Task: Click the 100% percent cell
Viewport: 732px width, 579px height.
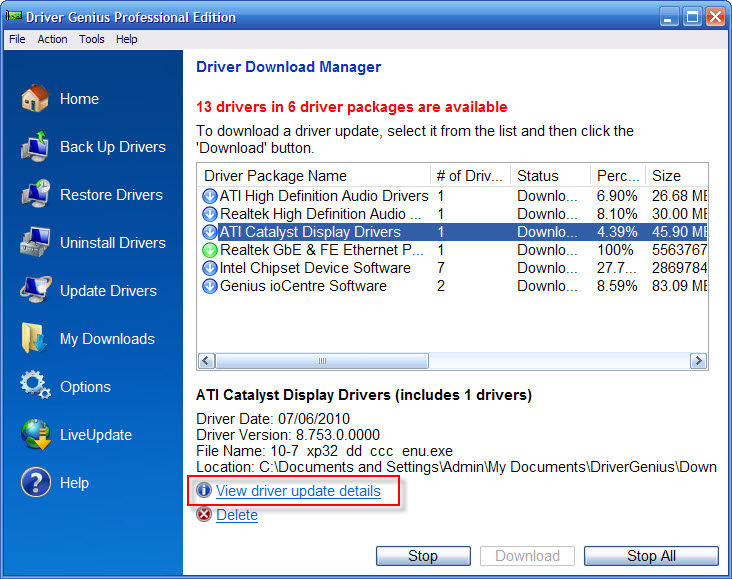Action: (615, 250)
